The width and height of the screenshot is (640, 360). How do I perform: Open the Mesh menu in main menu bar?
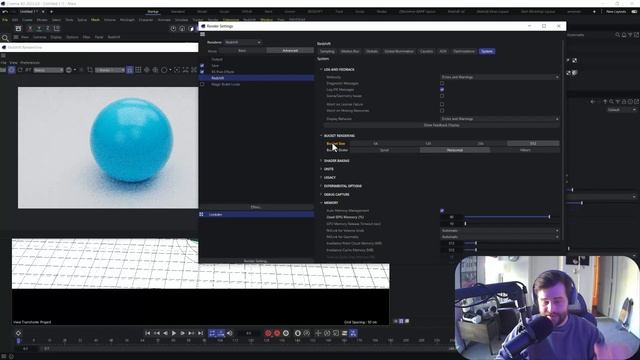95,20
